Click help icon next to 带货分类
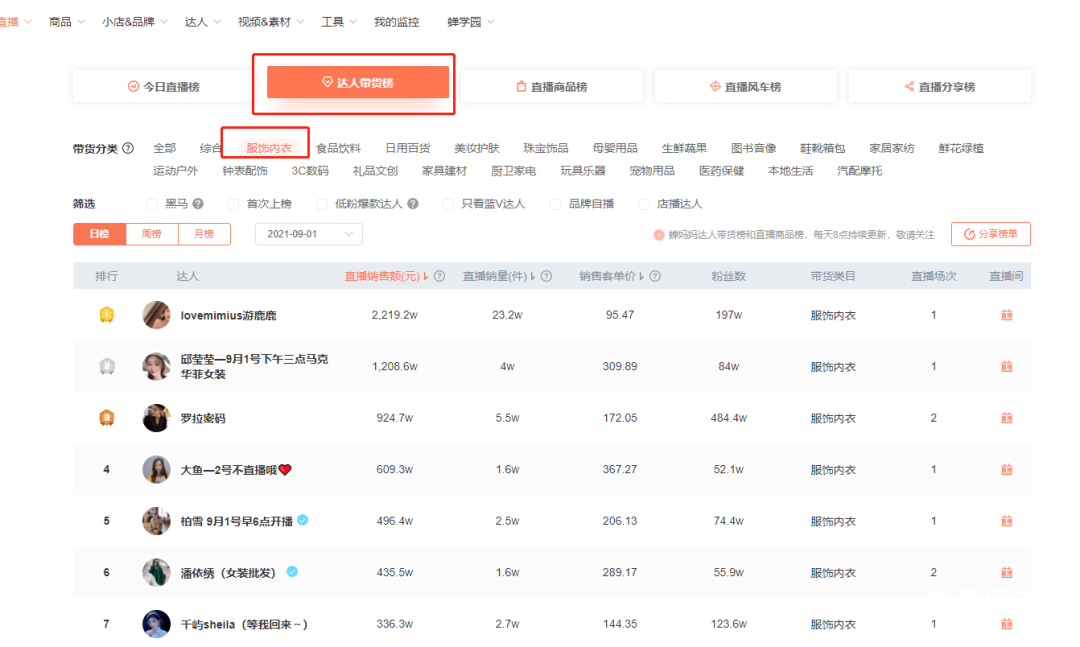The height and width of the screenshot is (647, 1080). [128, 149]
